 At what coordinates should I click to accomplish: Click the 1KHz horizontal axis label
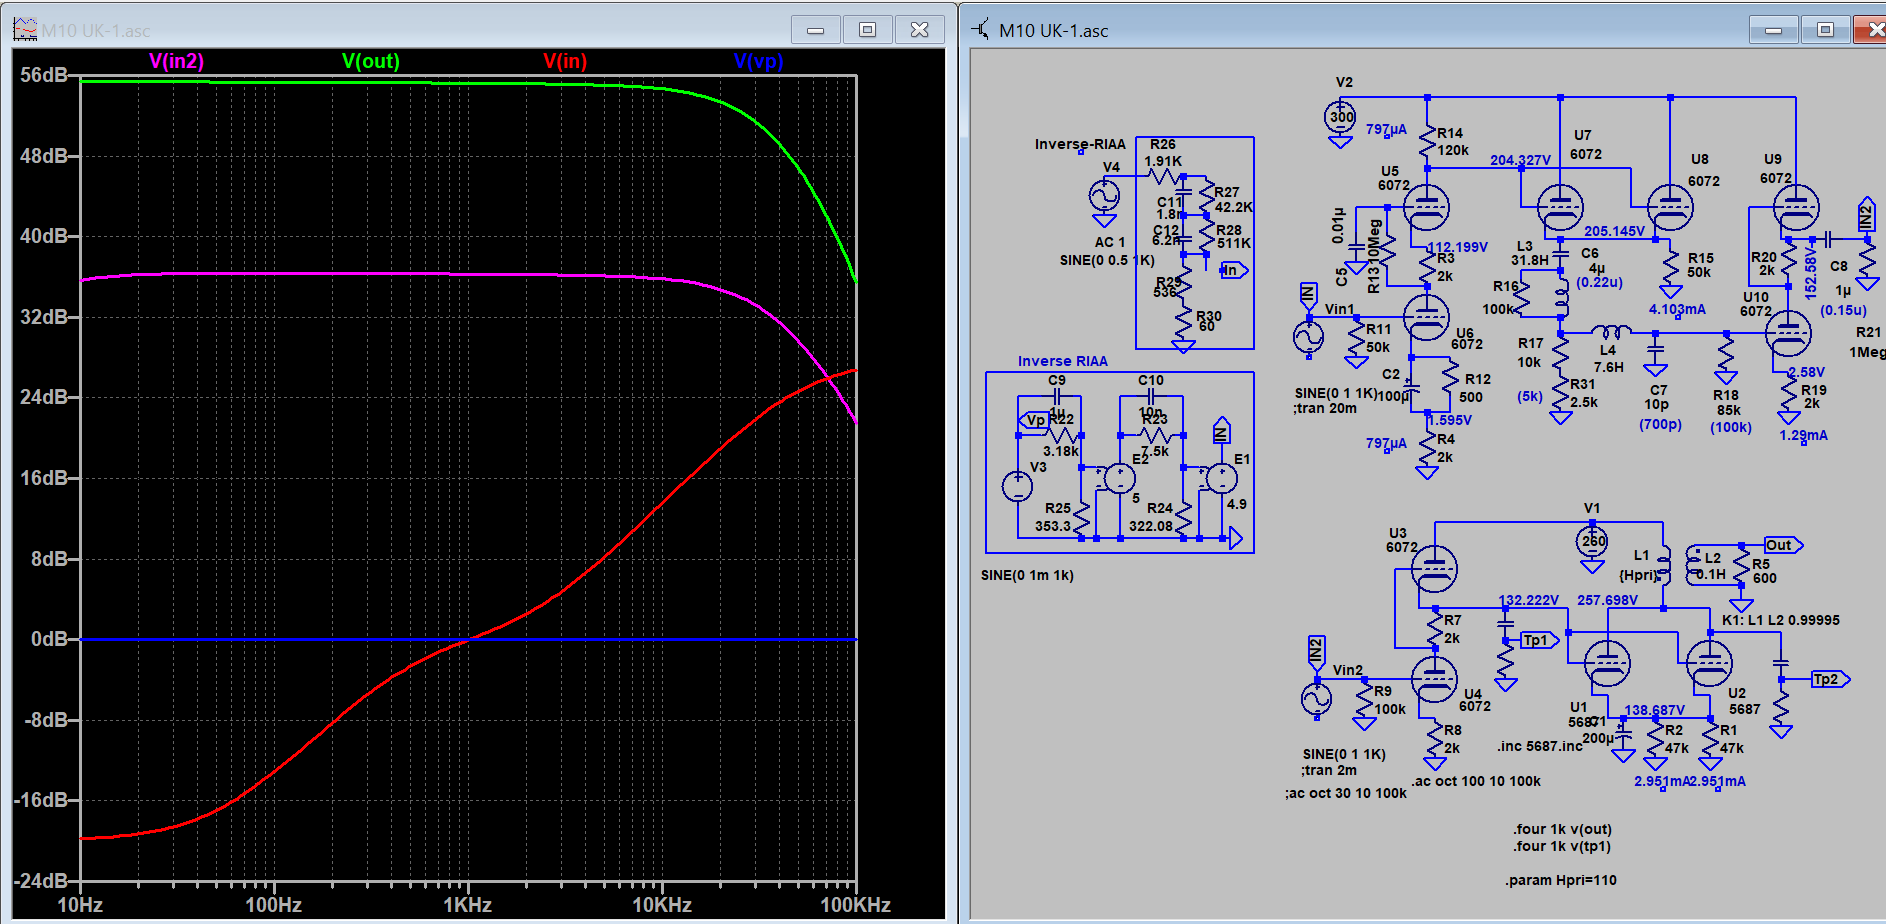pos(468,905)
